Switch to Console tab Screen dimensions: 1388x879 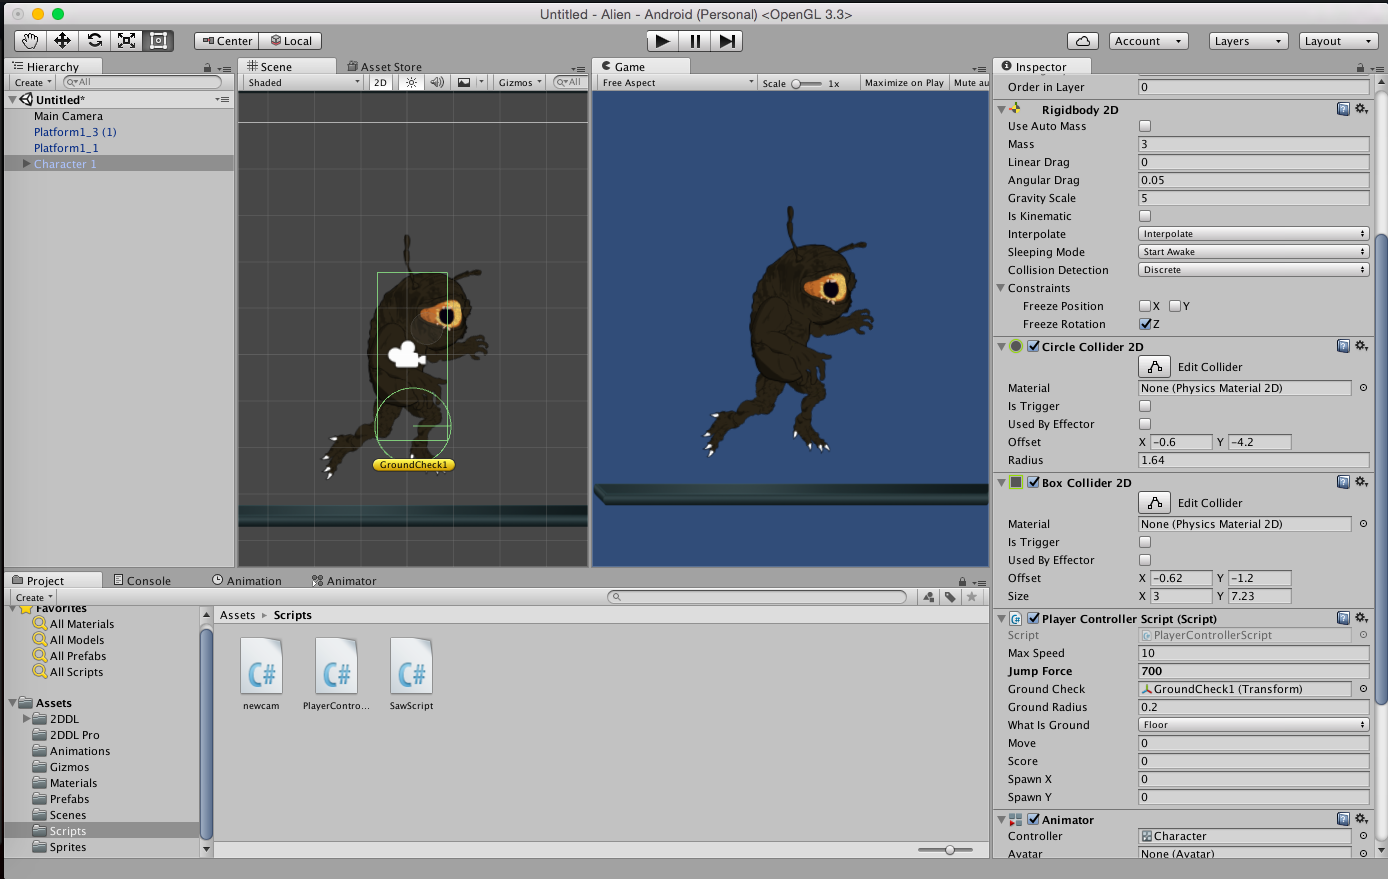[142, 580]
